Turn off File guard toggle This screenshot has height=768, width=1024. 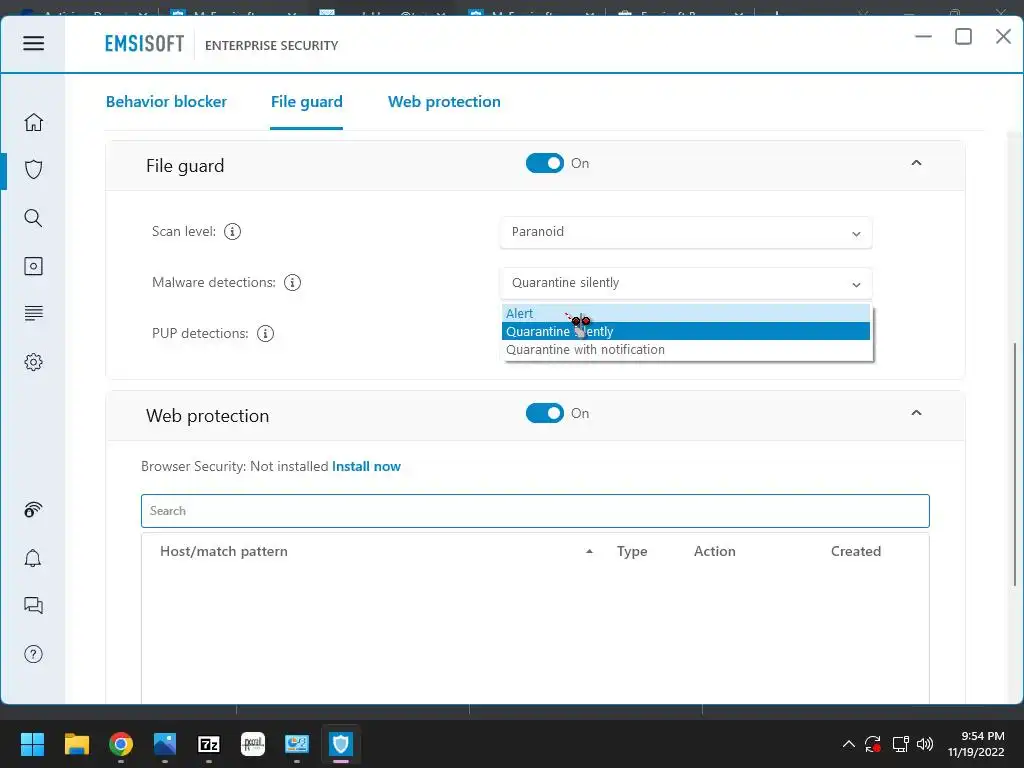point(544,163)
